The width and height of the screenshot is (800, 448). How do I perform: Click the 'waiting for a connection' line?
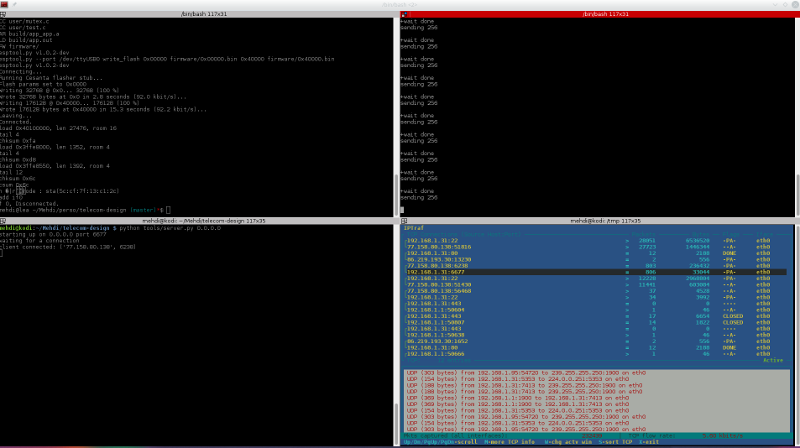pos(40,240)
